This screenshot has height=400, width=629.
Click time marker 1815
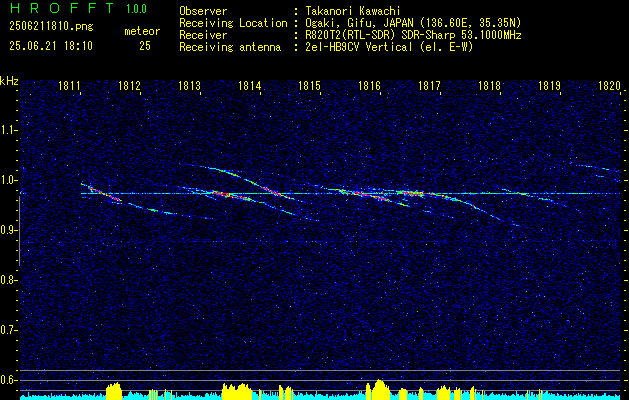coord(310,86)
